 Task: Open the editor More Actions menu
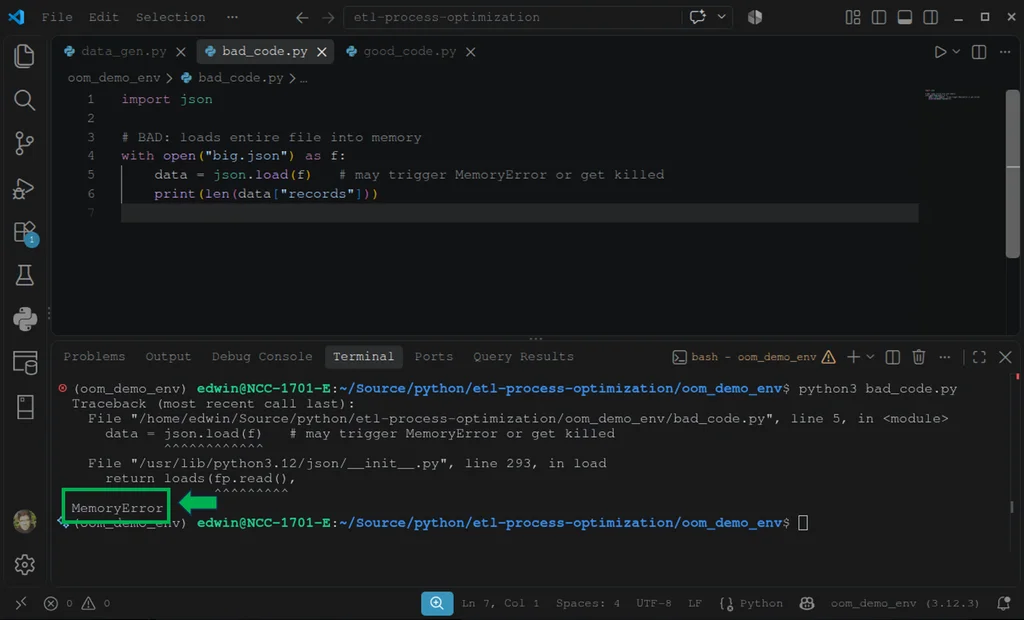coord(1005,52)
